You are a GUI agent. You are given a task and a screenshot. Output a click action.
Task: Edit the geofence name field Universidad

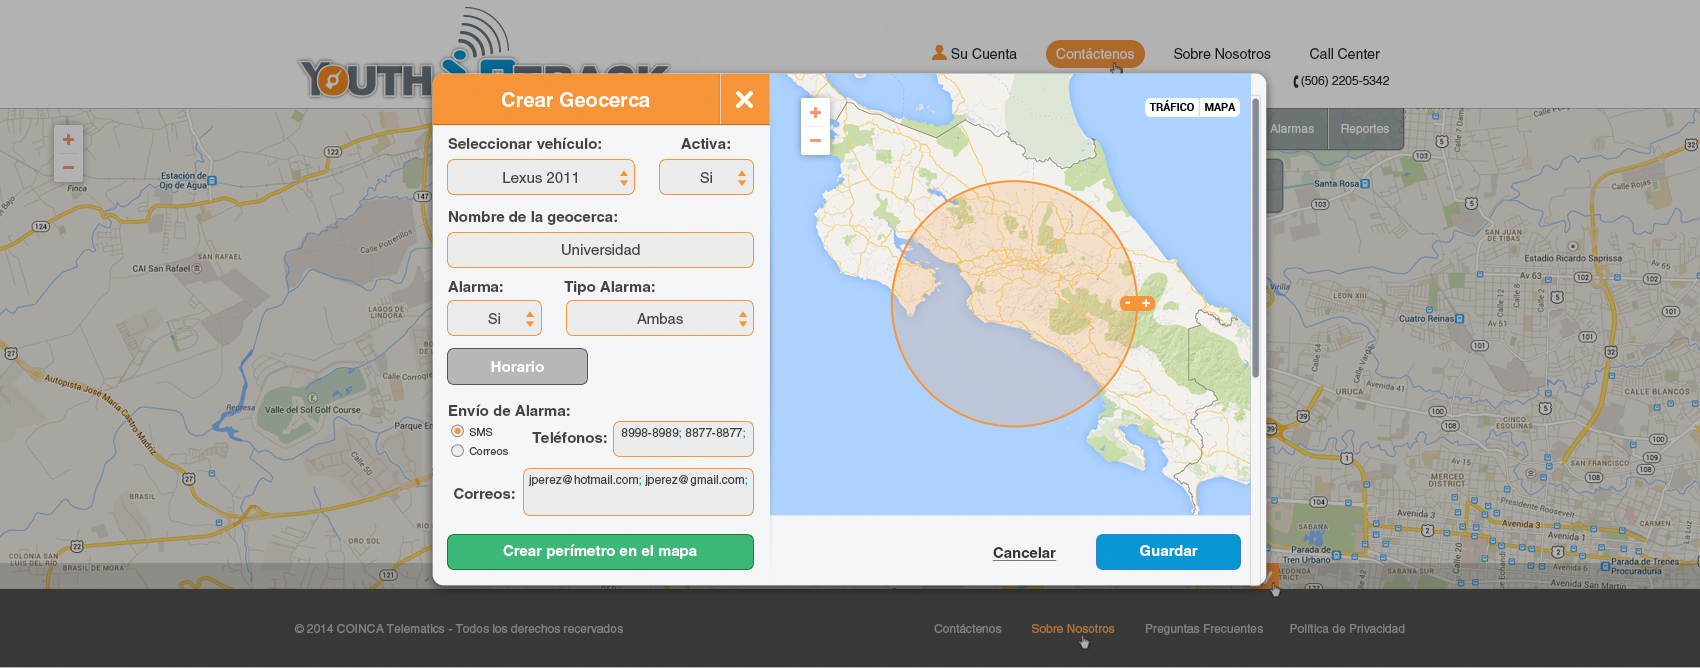click(600, 250)
